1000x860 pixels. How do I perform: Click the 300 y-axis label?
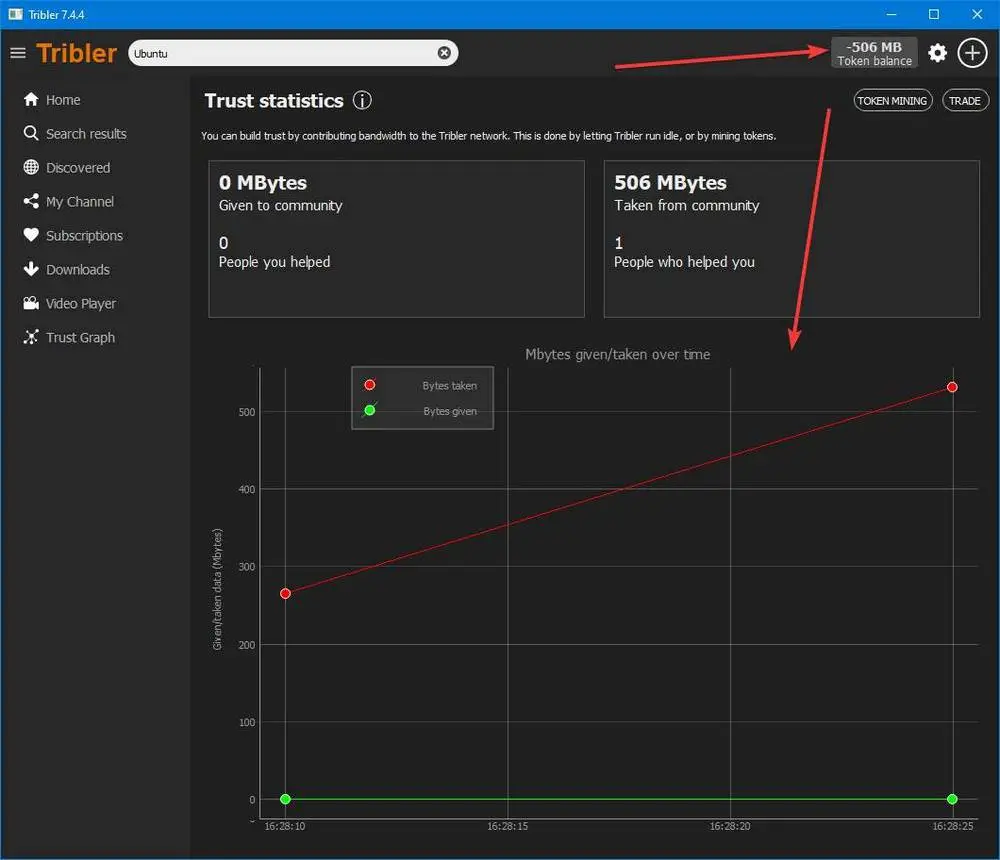coord(247,567)
